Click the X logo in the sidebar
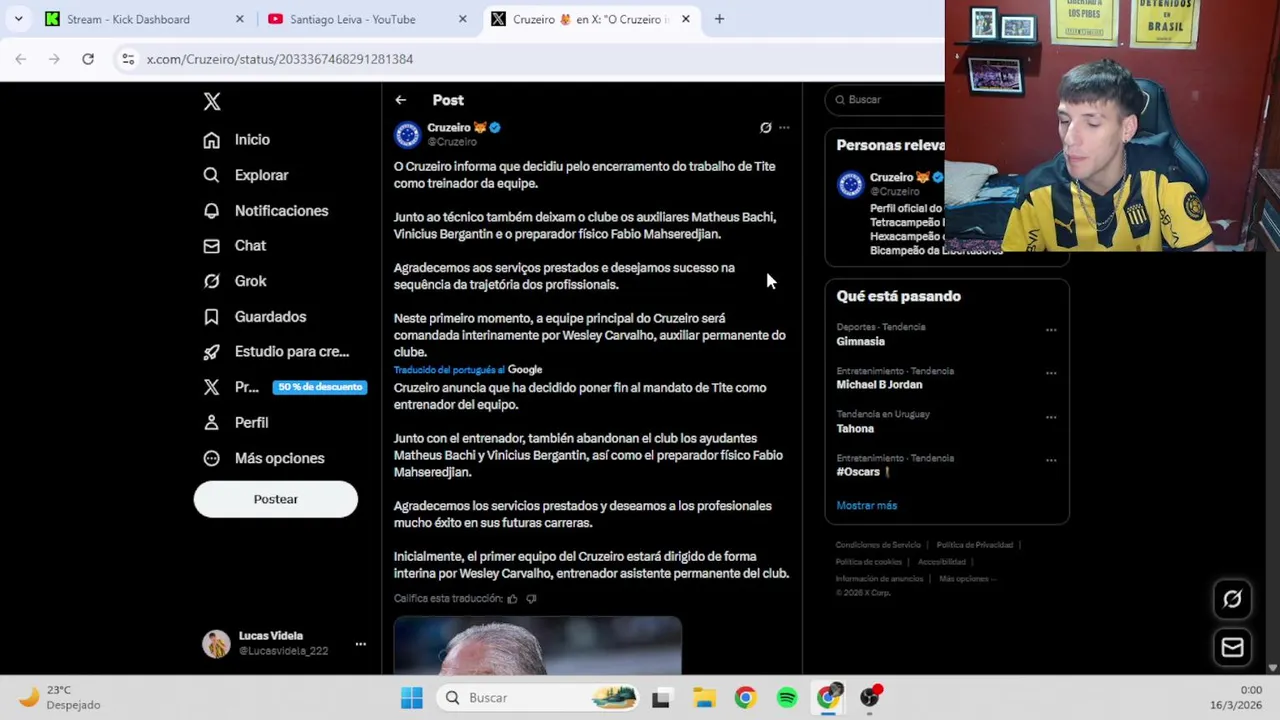This screenshot has height=720, width=1280. (x=212, y=101)
